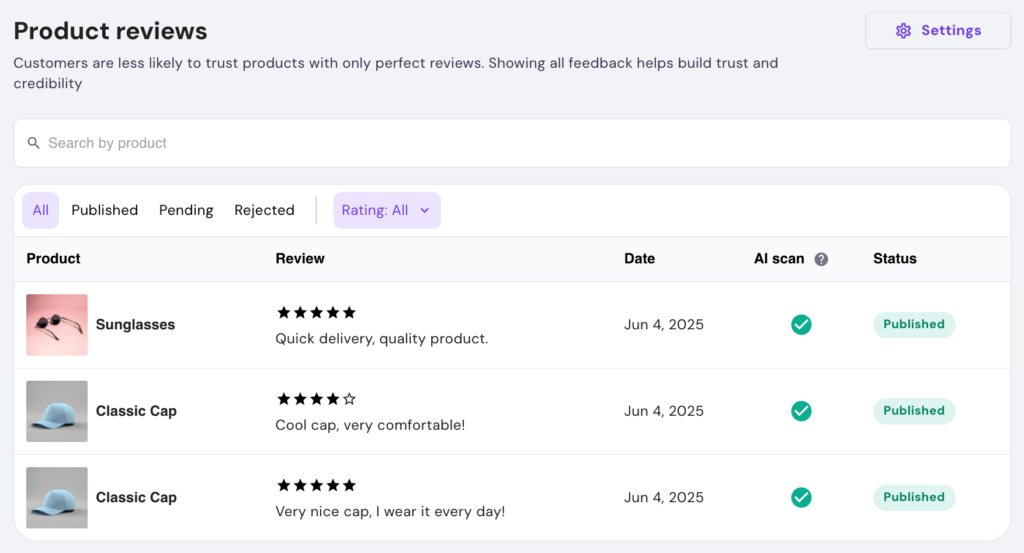Show Pending reviews tab
1024x553 pixels.
pyautogui.click(x=186, y=210)
